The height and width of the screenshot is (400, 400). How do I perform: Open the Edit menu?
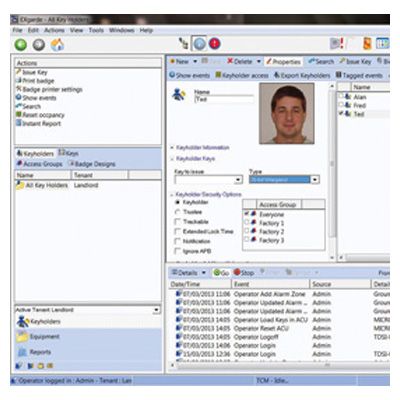[x=33, y=30]
